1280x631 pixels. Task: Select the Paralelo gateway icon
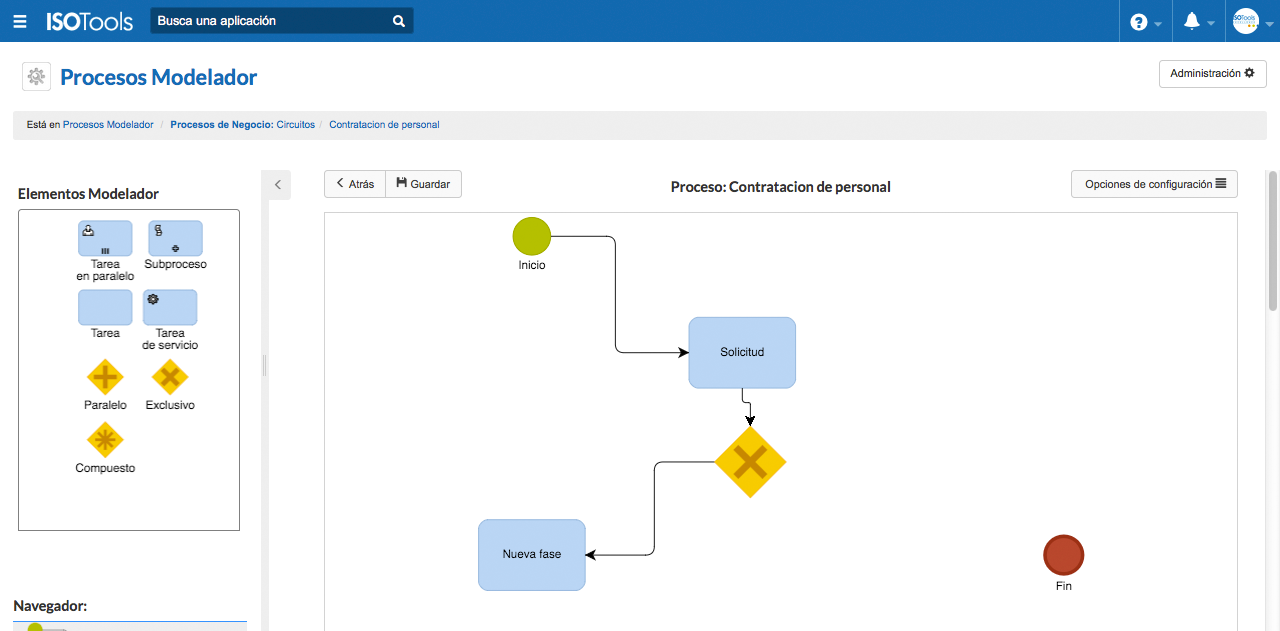[105, 378]
